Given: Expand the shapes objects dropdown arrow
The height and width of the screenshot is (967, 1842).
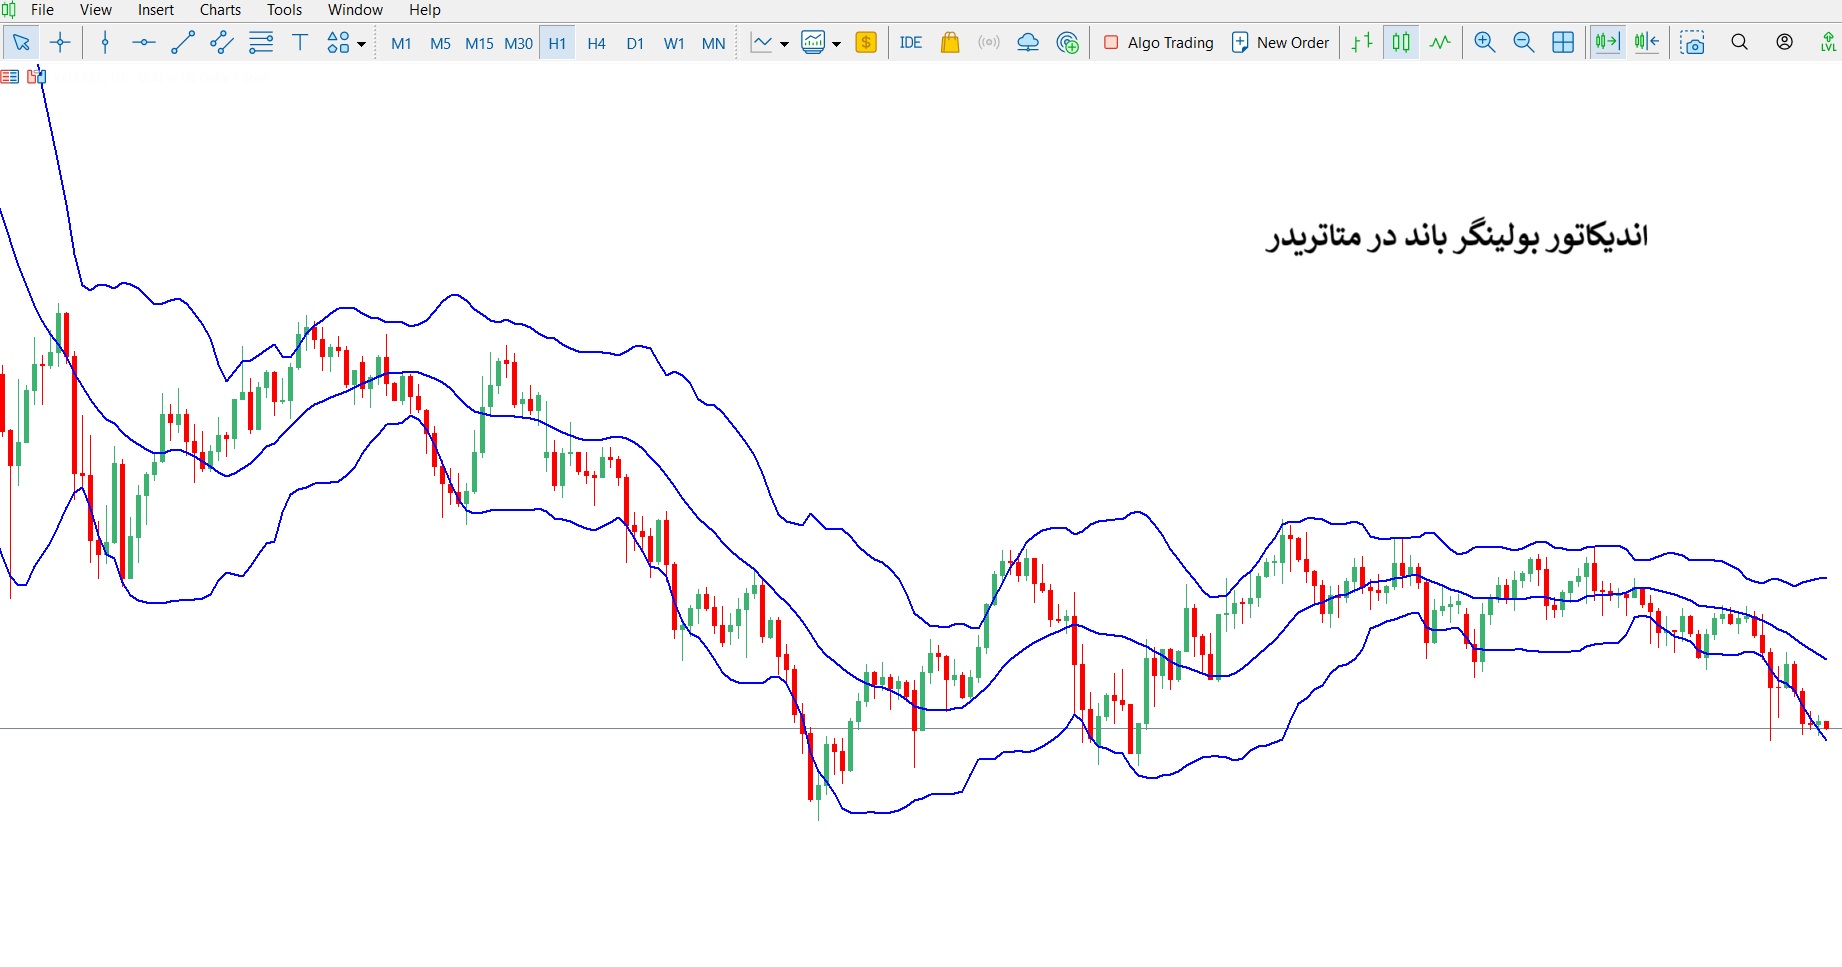Looking at the screenshot, I should point(361,44).
